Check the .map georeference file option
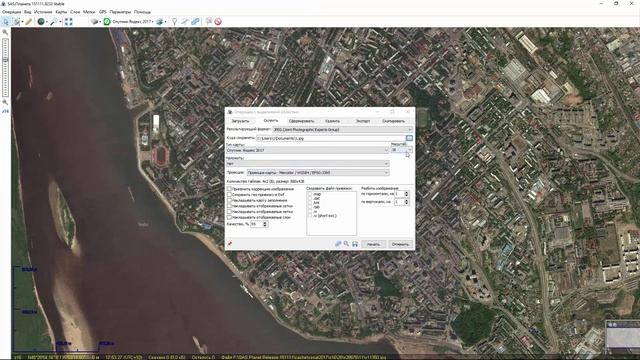Image resolution: width=640 pixels, height=360 pixels. (310, 194)
